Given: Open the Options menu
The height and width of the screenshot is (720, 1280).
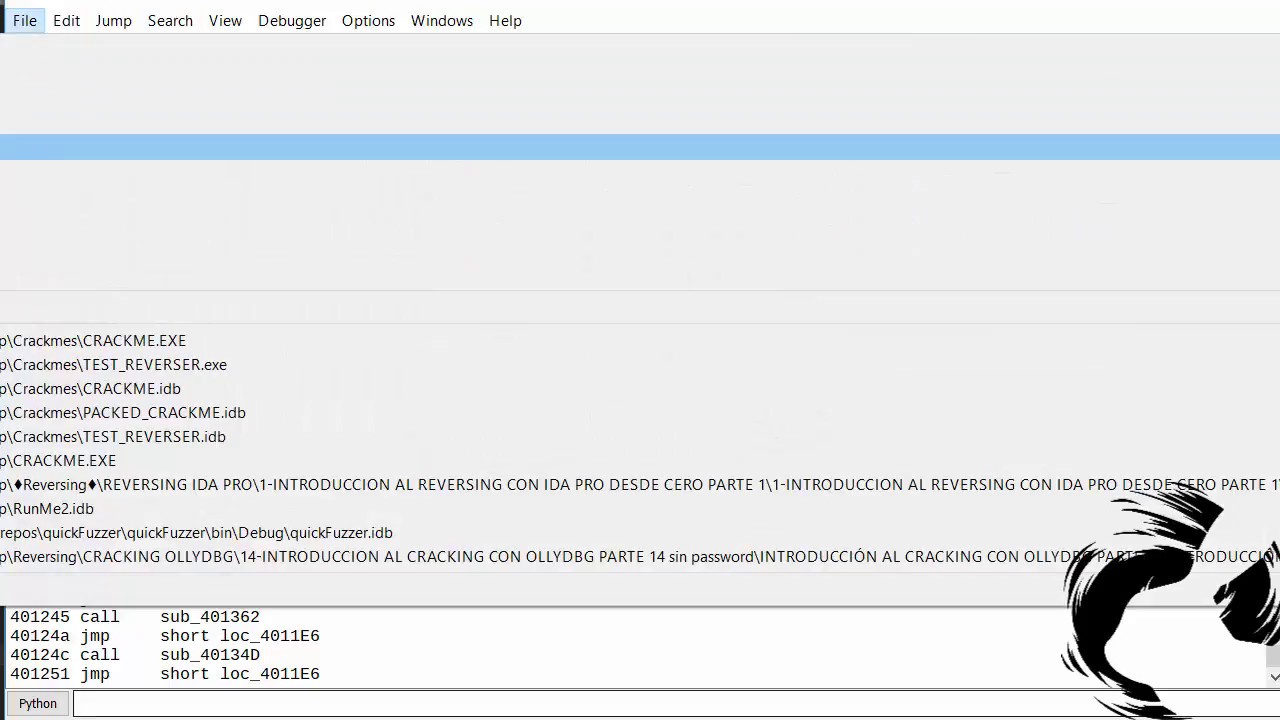Looking at the screenshot, I should coord(368,20).
